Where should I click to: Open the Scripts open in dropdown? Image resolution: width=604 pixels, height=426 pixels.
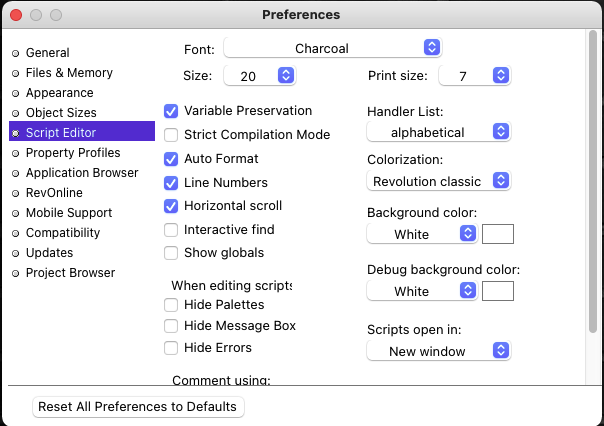pyautogui.click(x=439, y=351)
